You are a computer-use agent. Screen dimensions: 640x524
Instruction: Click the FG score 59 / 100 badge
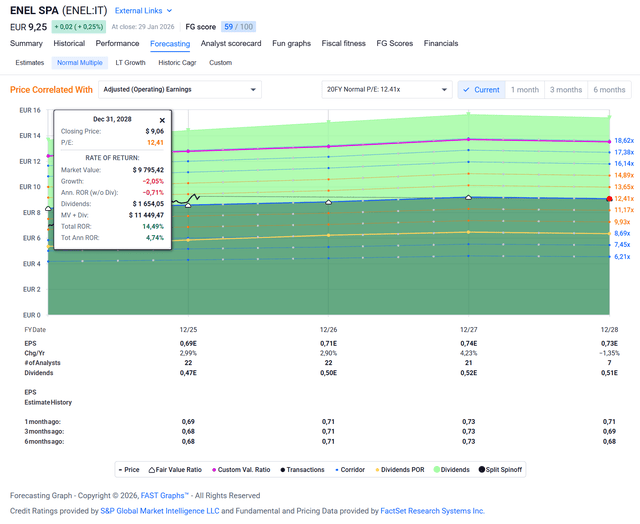238,27
